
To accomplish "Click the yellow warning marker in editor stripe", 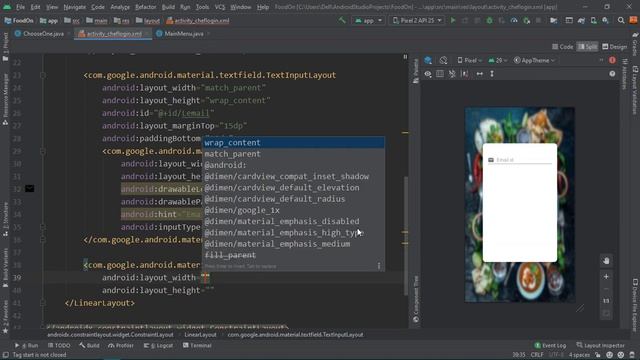I will [405, 132].
